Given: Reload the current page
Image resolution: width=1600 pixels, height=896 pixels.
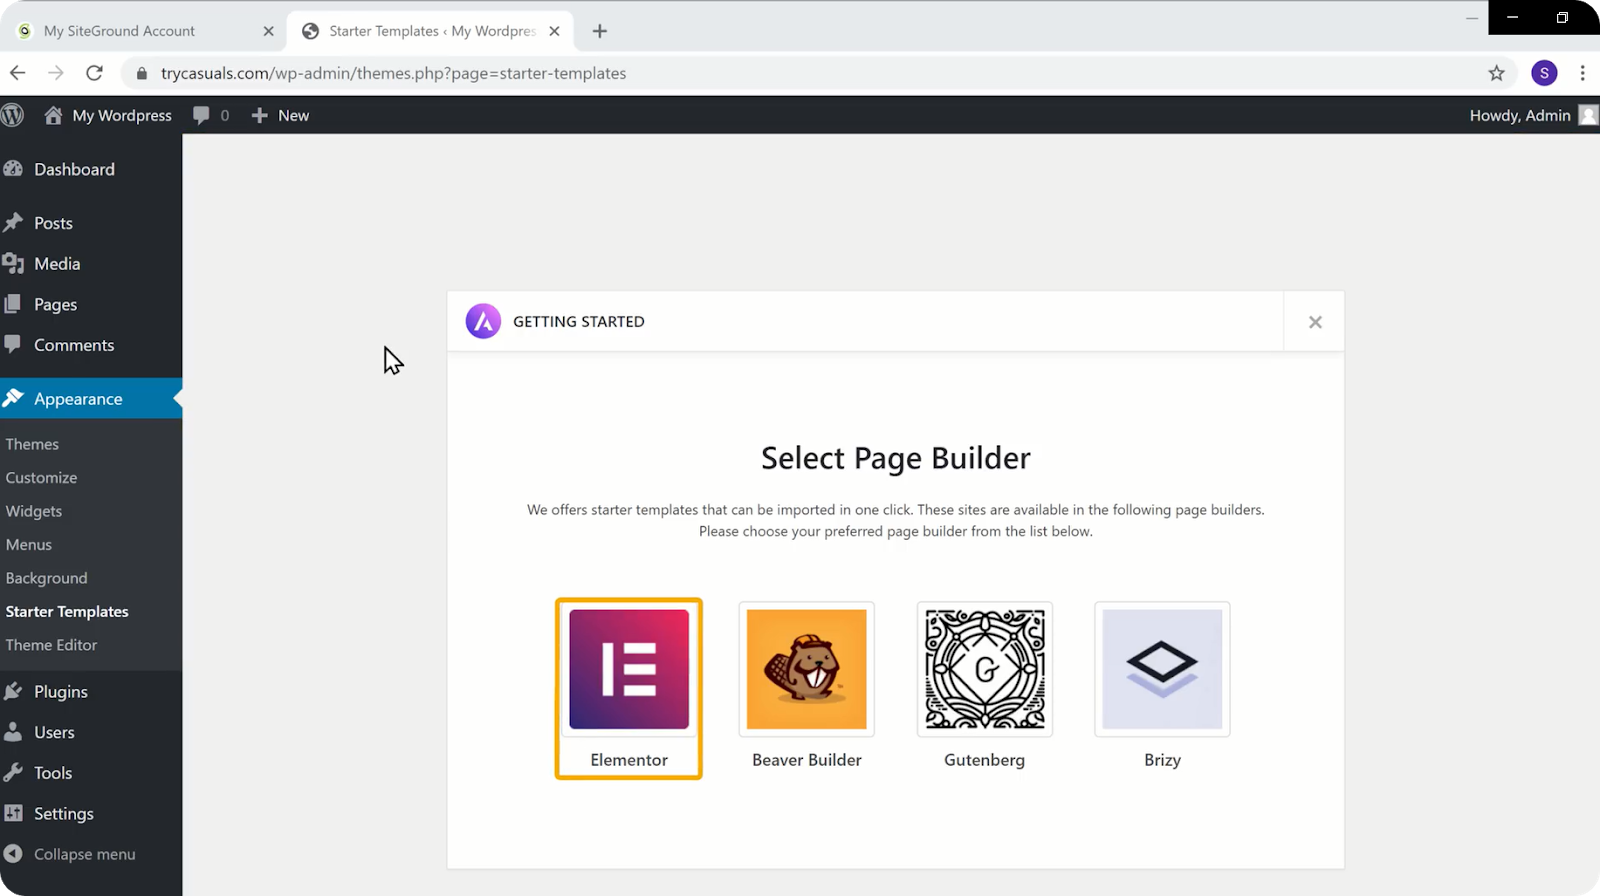Looking at the screenshot, I should 94,73.
